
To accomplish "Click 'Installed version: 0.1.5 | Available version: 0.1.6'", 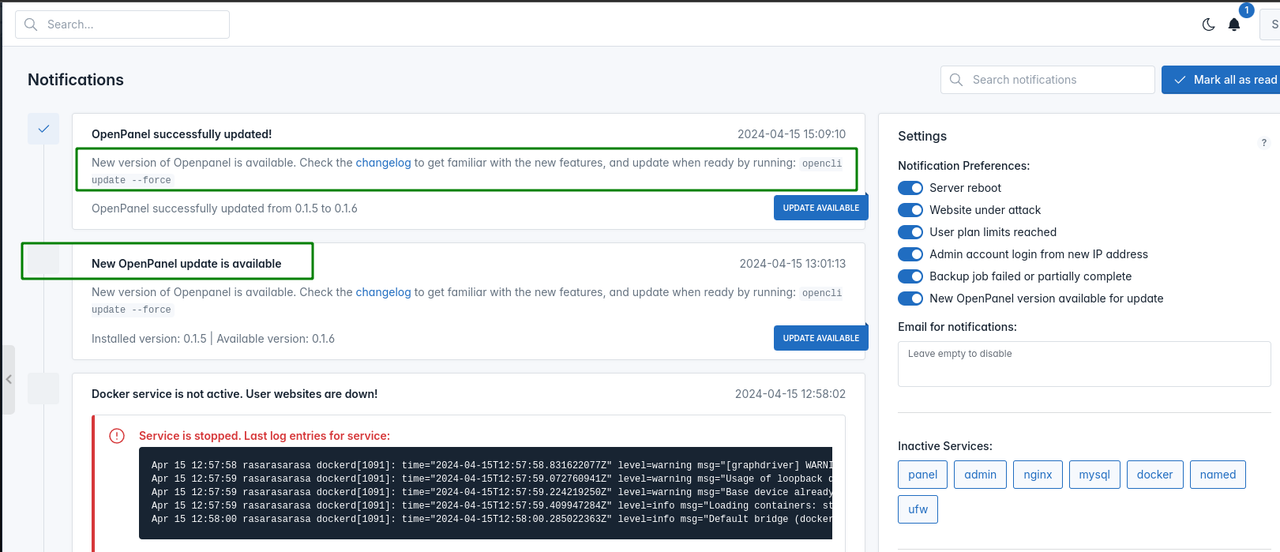I will click(x=213, y=338).
